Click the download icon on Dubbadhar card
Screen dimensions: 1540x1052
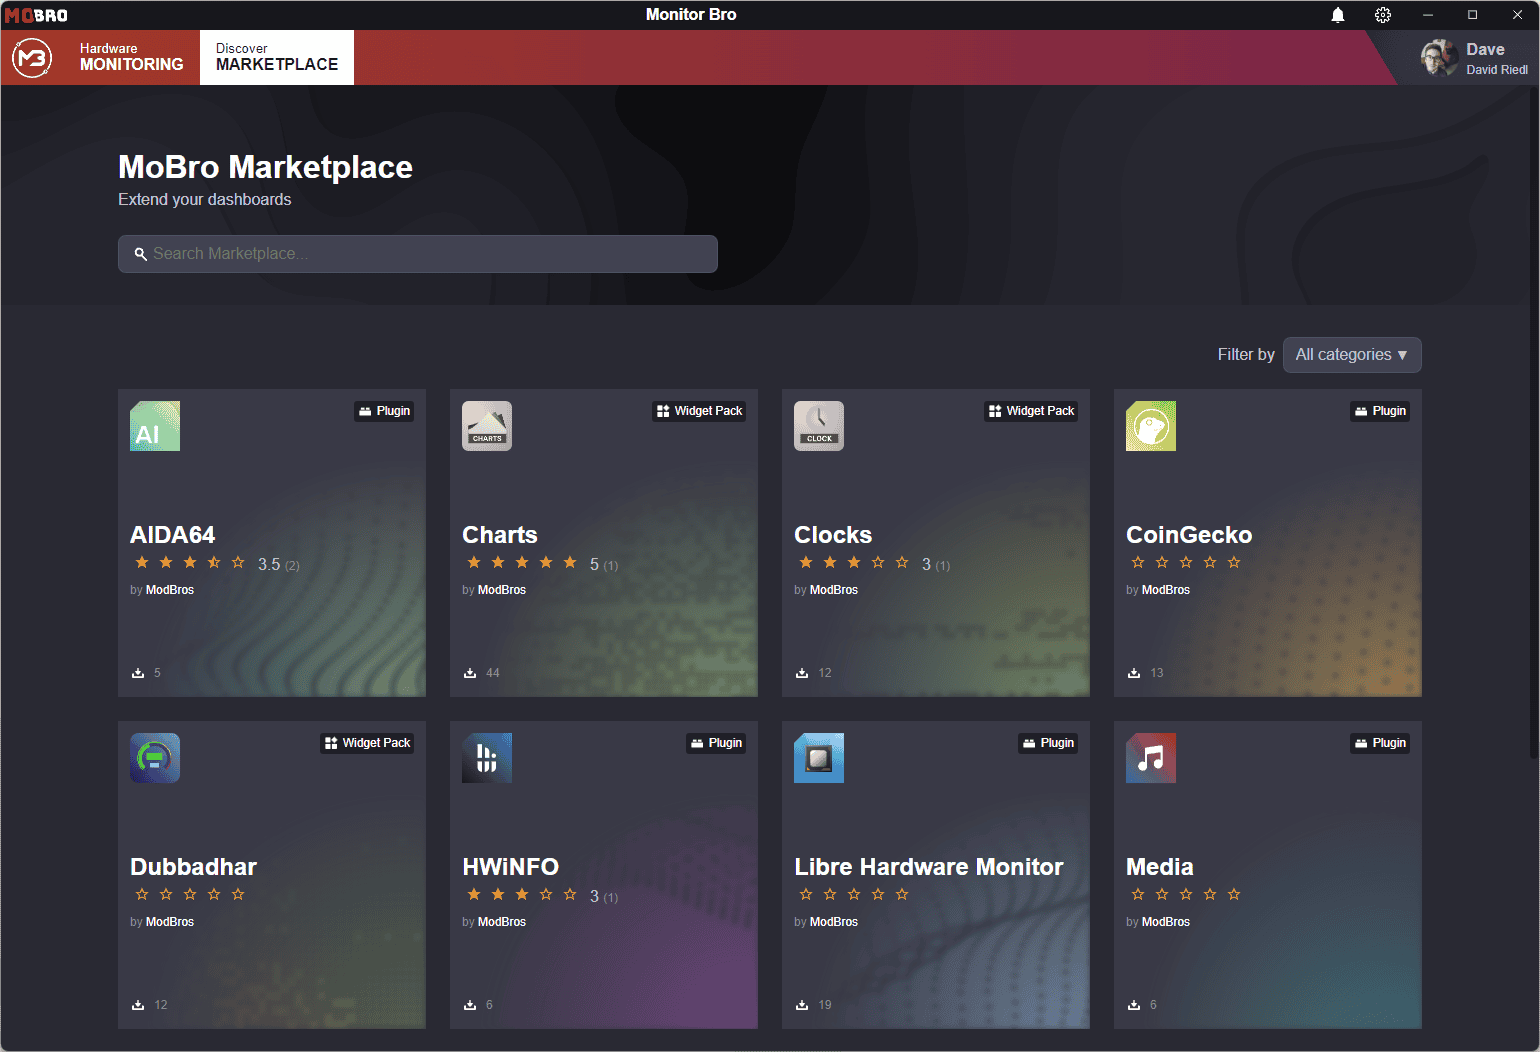pyautogui.click(x=138, y=1005)
